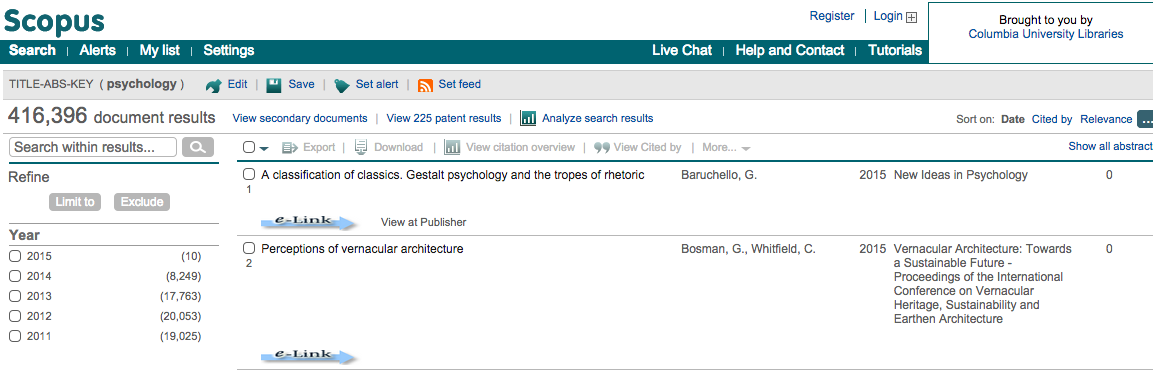Click the View citation overview chart icon
The height and width of the screenshot is (371, 1153).
click(x=453, y=148)
